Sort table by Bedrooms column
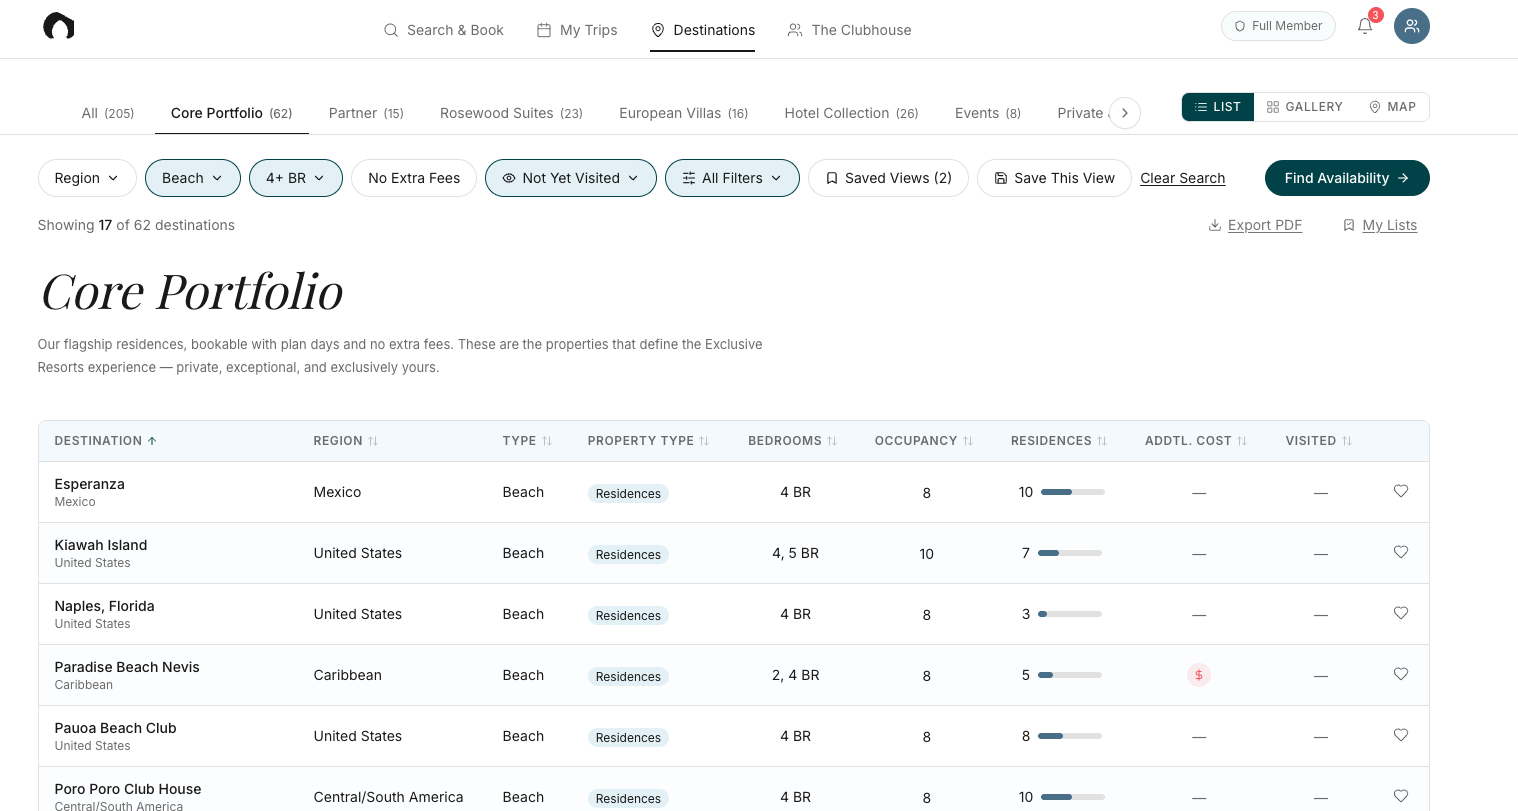 click(792, 441)
